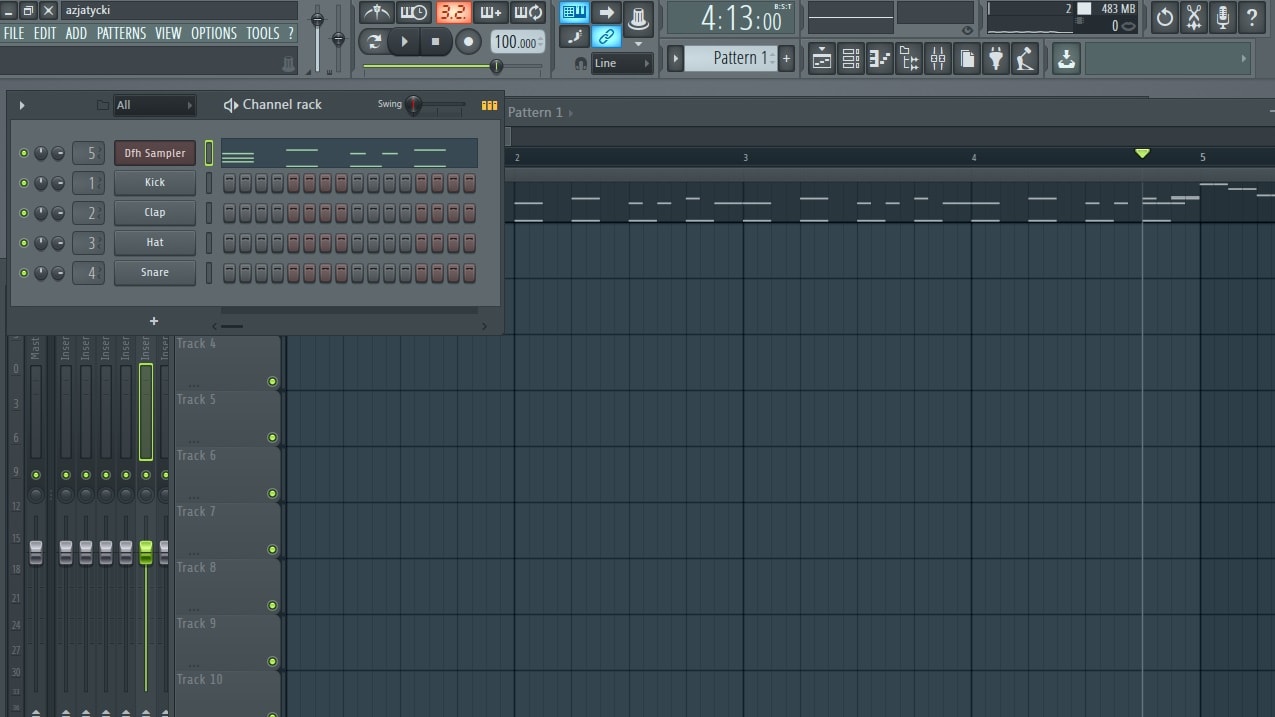Mute the Hat channel
Screen dimensions: 1275x717
point(24,243)
